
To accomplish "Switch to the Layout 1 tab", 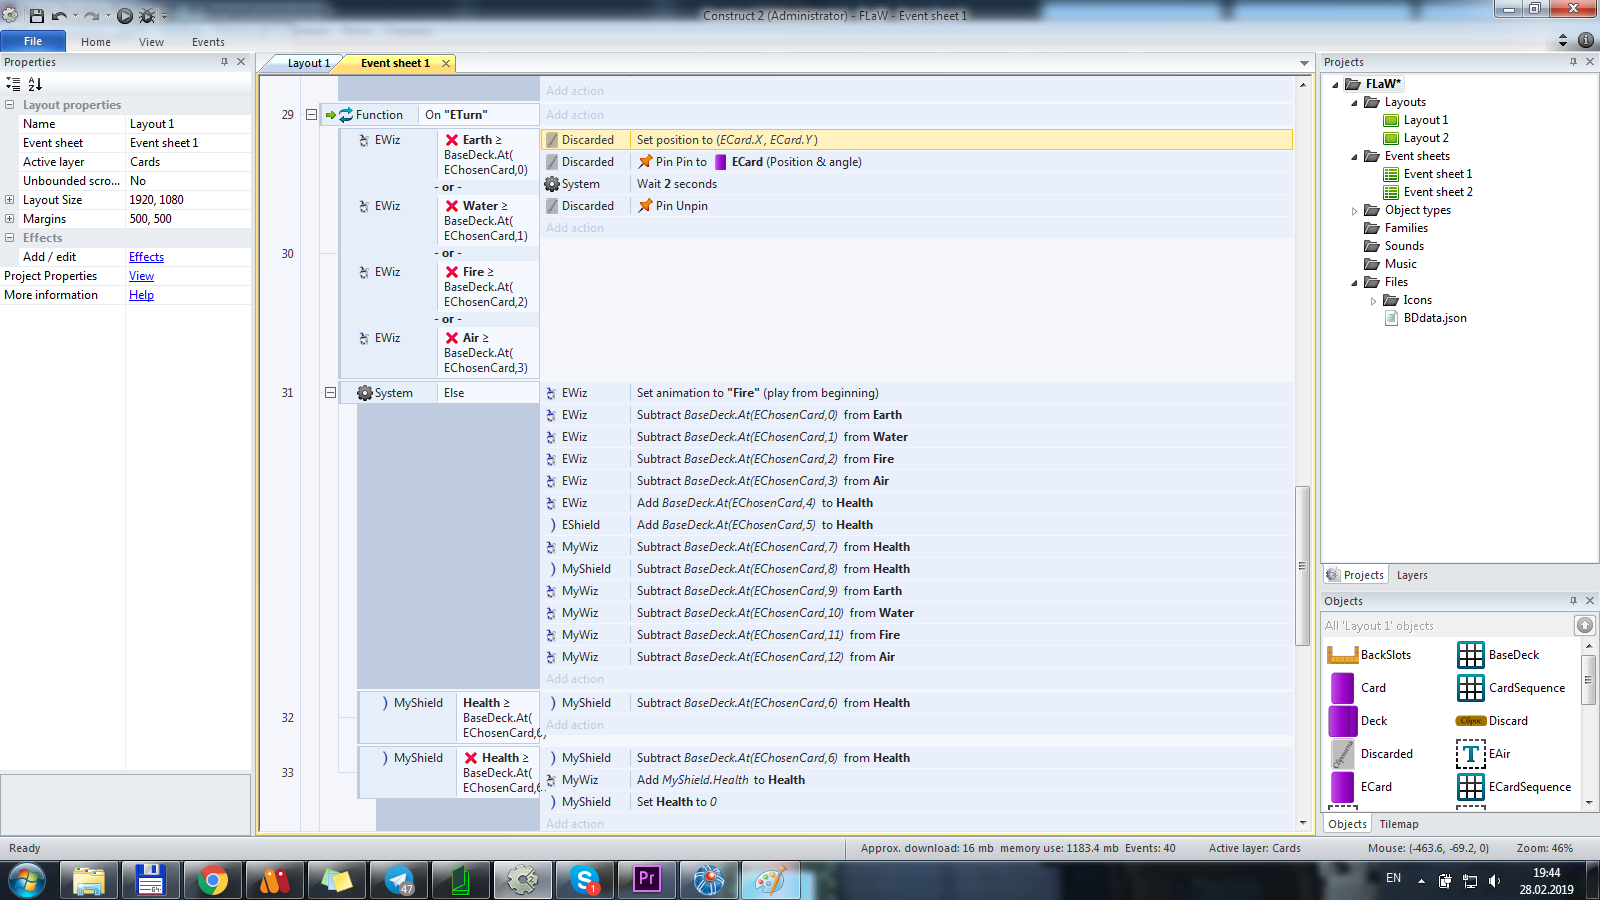I will click(x=308, y=63).
